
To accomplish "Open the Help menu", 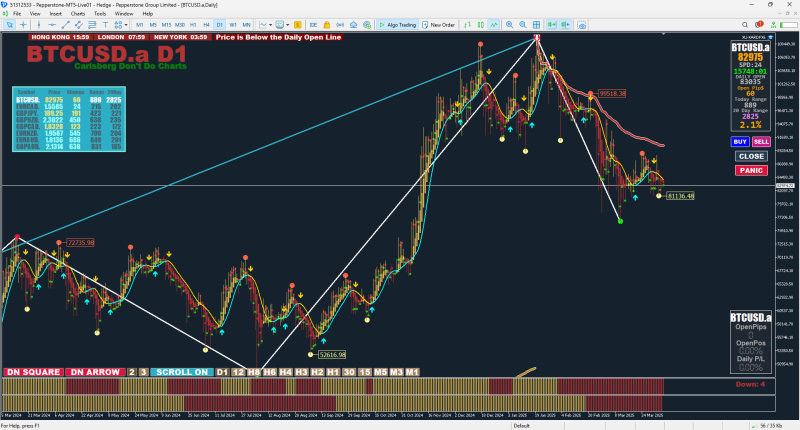I will [x=147, y=14].
